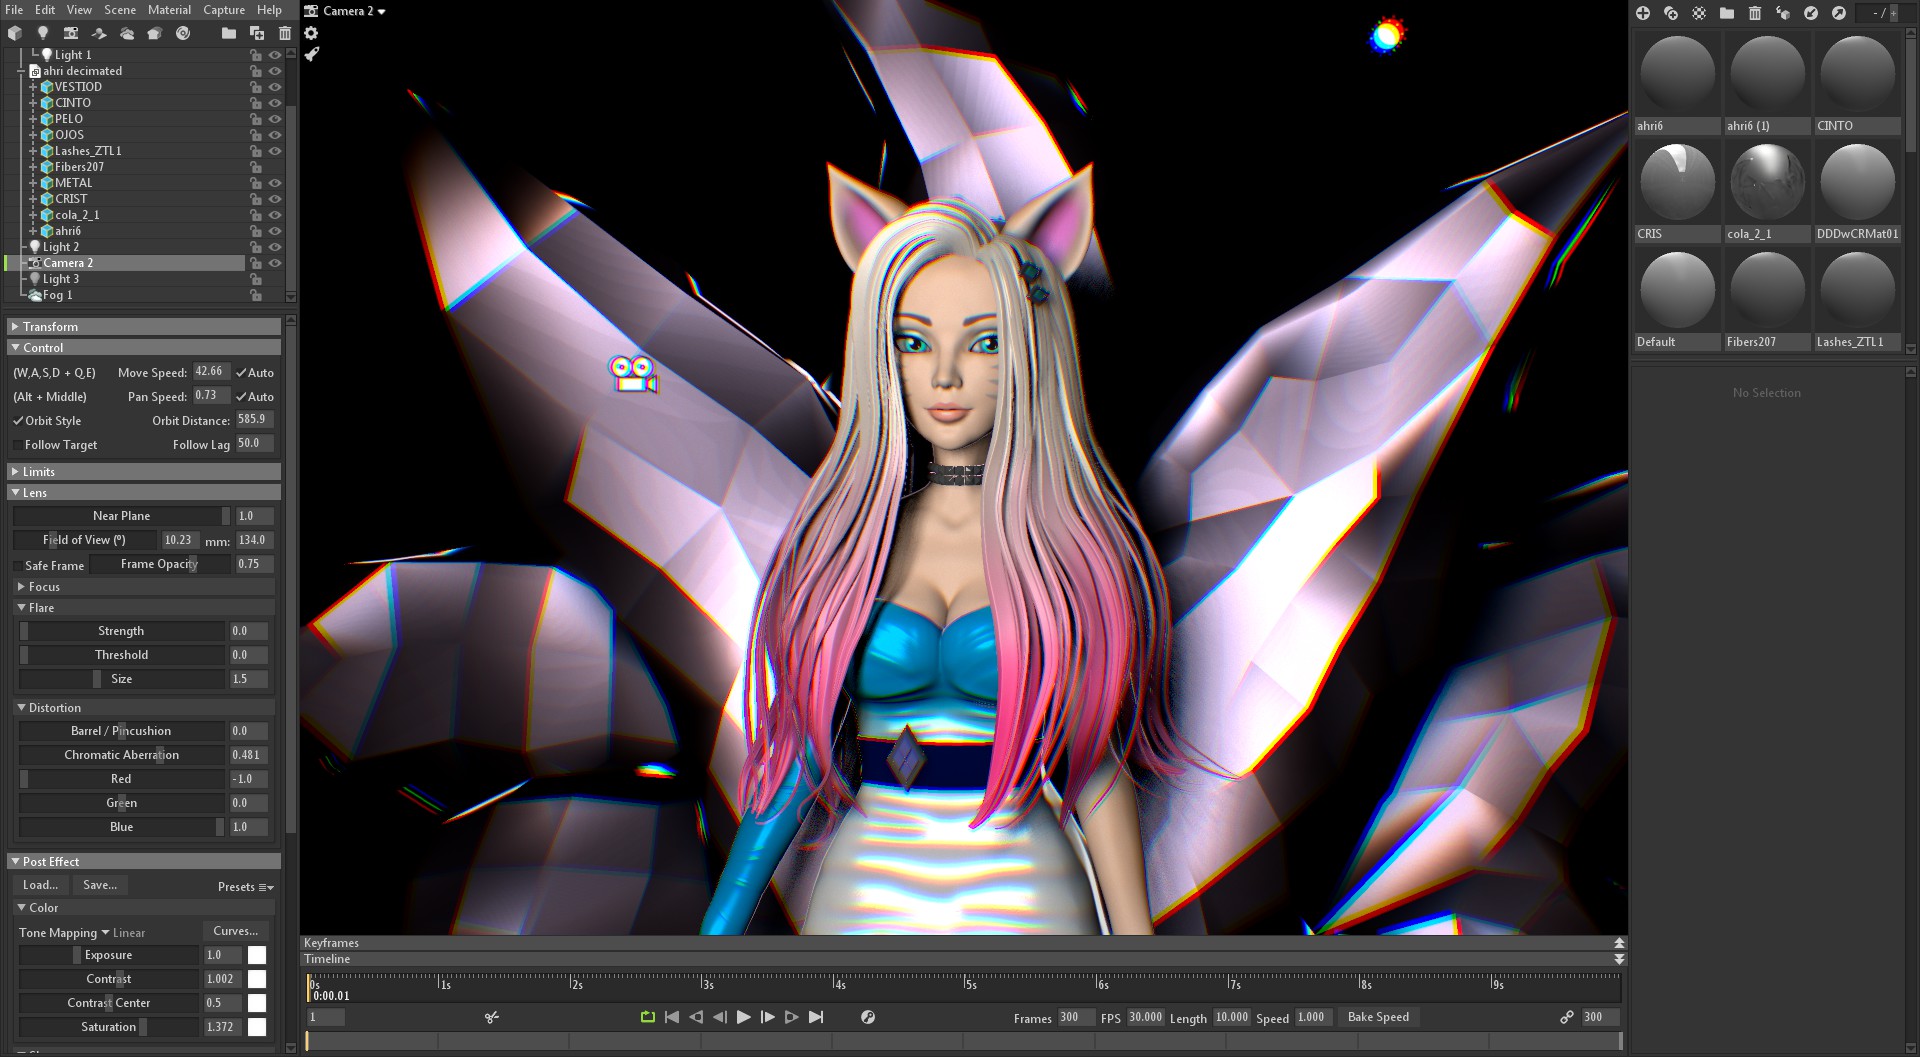Toggle visibility of PELO mesh

[275, 119]
